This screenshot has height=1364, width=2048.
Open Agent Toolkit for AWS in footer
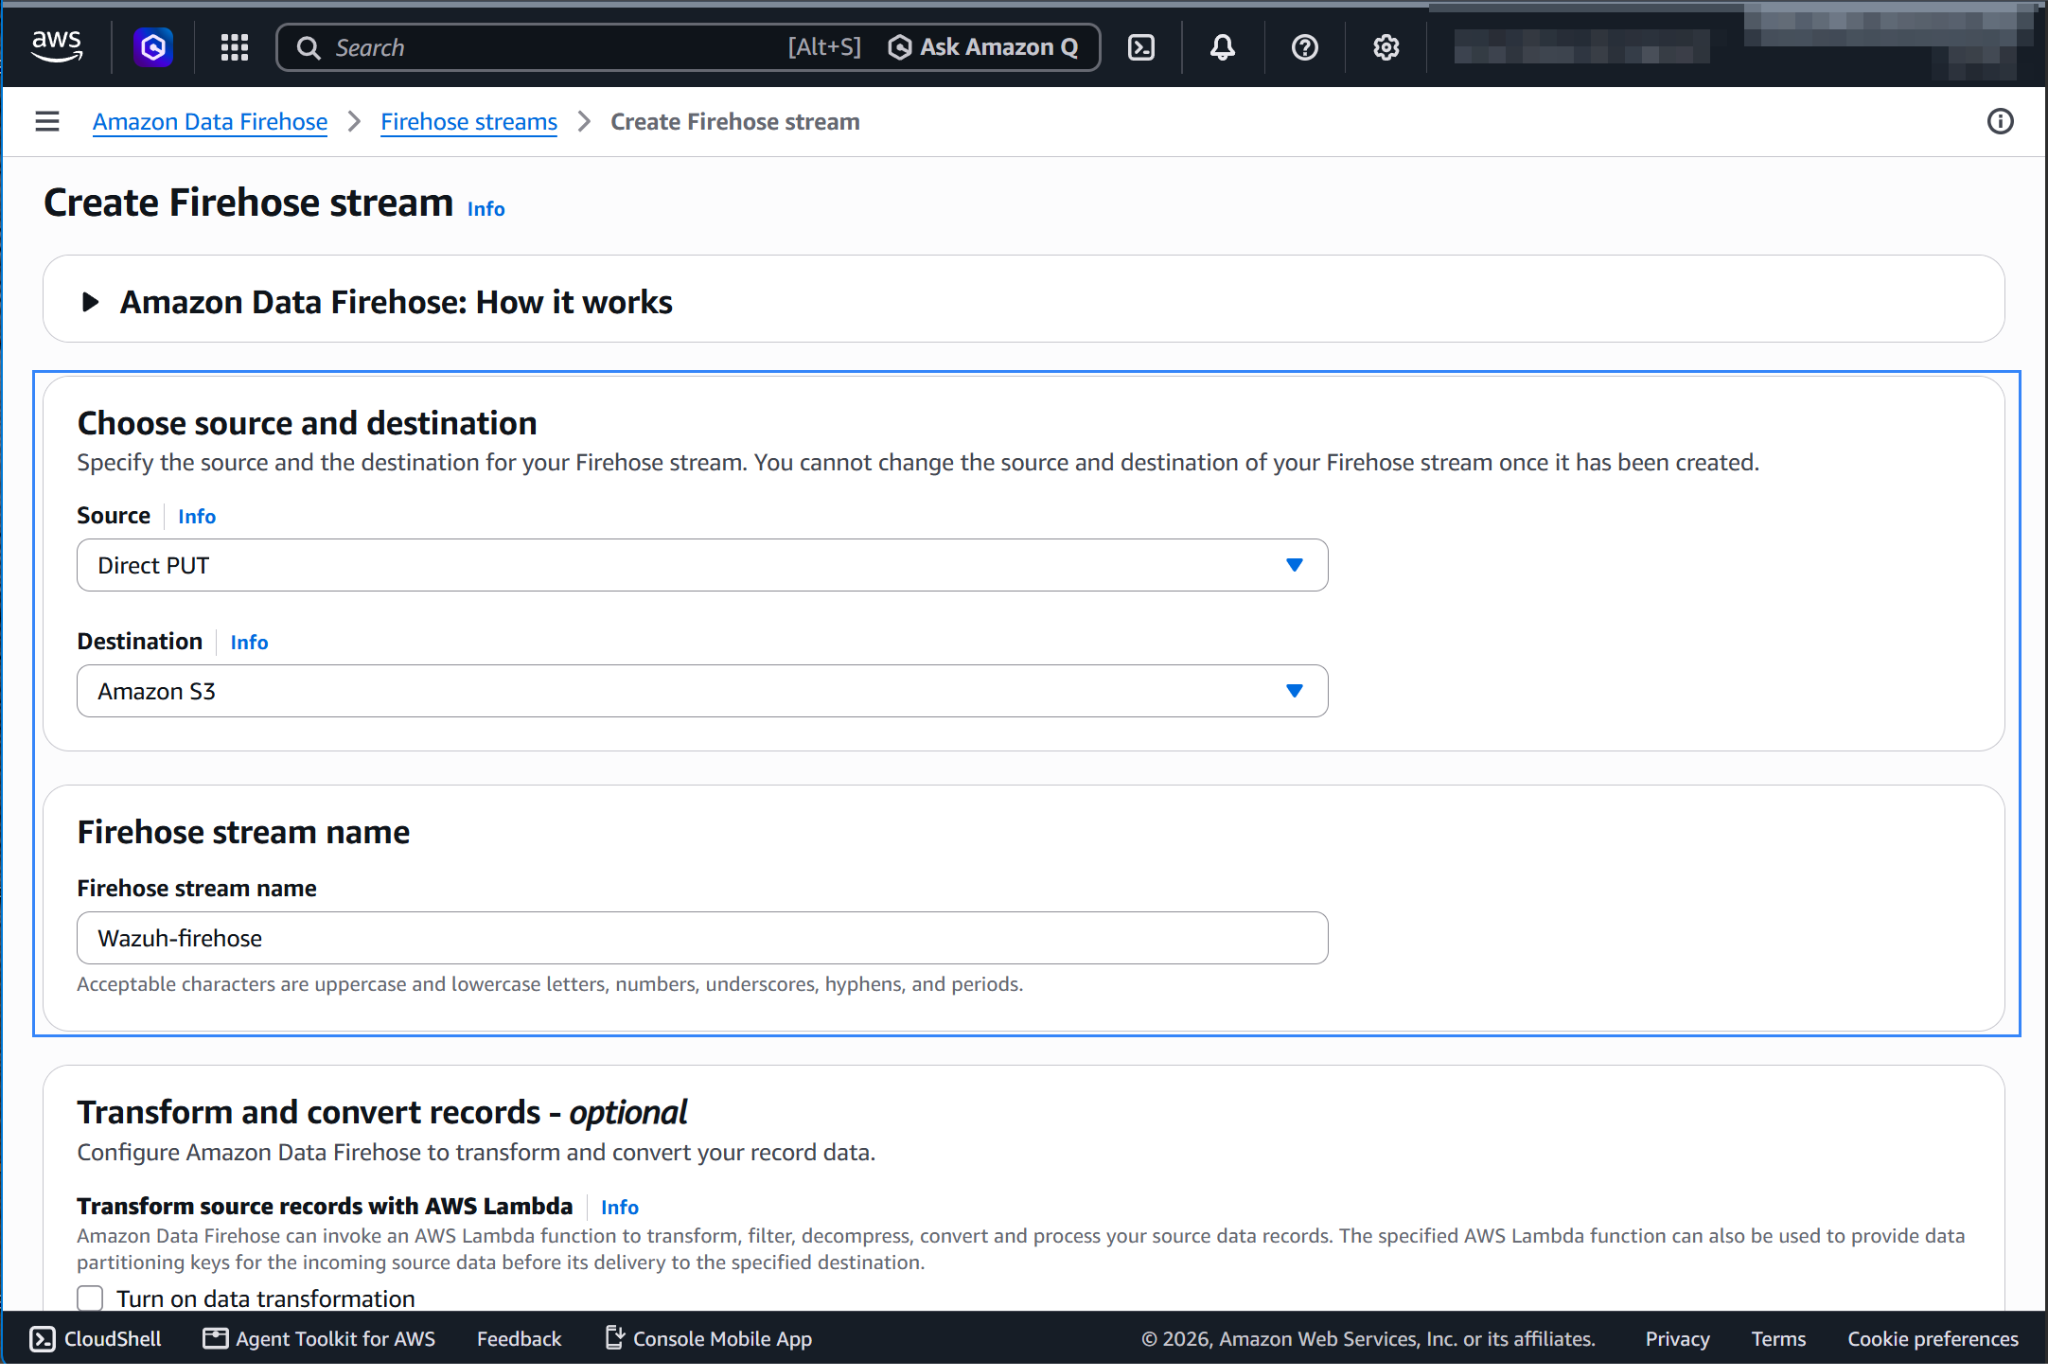pyautogui.click(x=319, y=1338)
